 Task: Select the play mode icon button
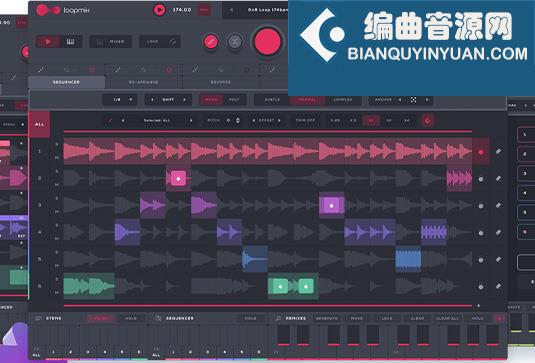point(48,42)
